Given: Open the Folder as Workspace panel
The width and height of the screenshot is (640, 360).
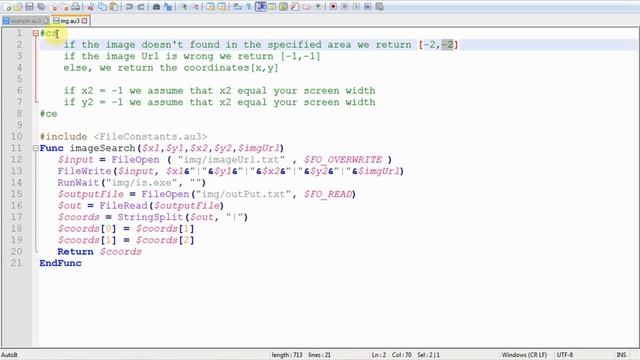Looking at the screenshot, I should click(306, 7).
